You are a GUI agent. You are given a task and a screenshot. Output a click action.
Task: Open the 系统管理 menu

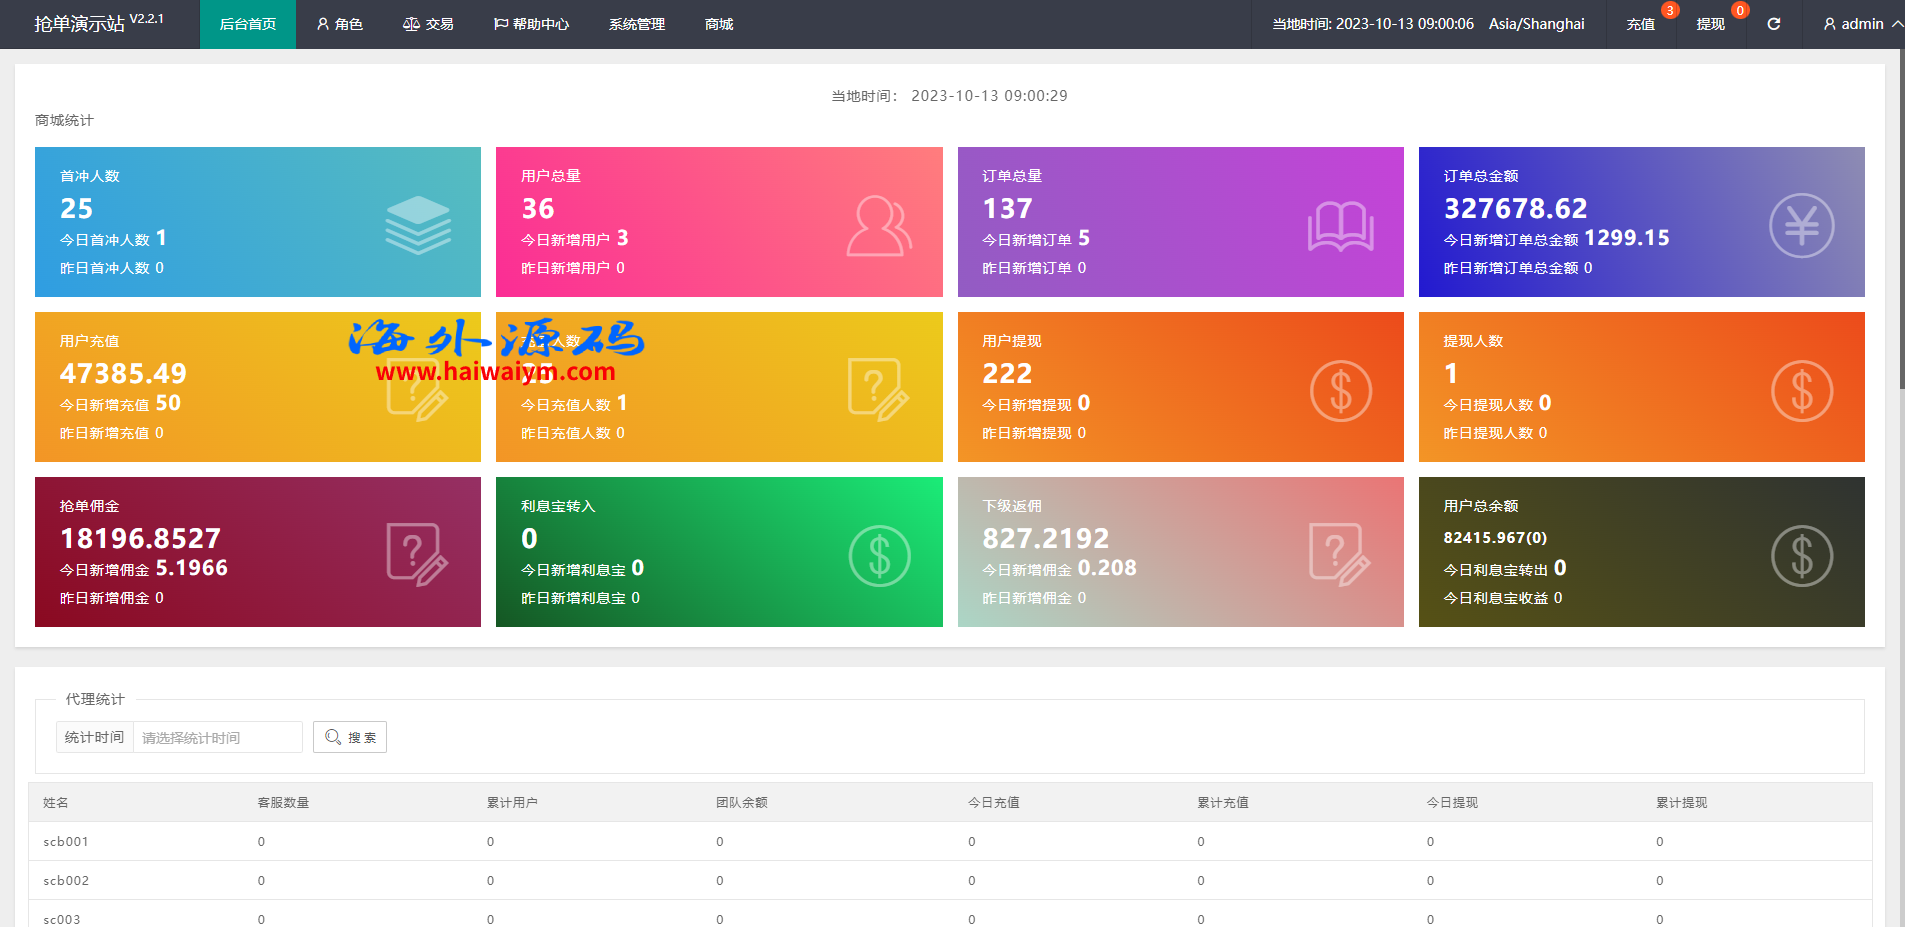(637, 24)
